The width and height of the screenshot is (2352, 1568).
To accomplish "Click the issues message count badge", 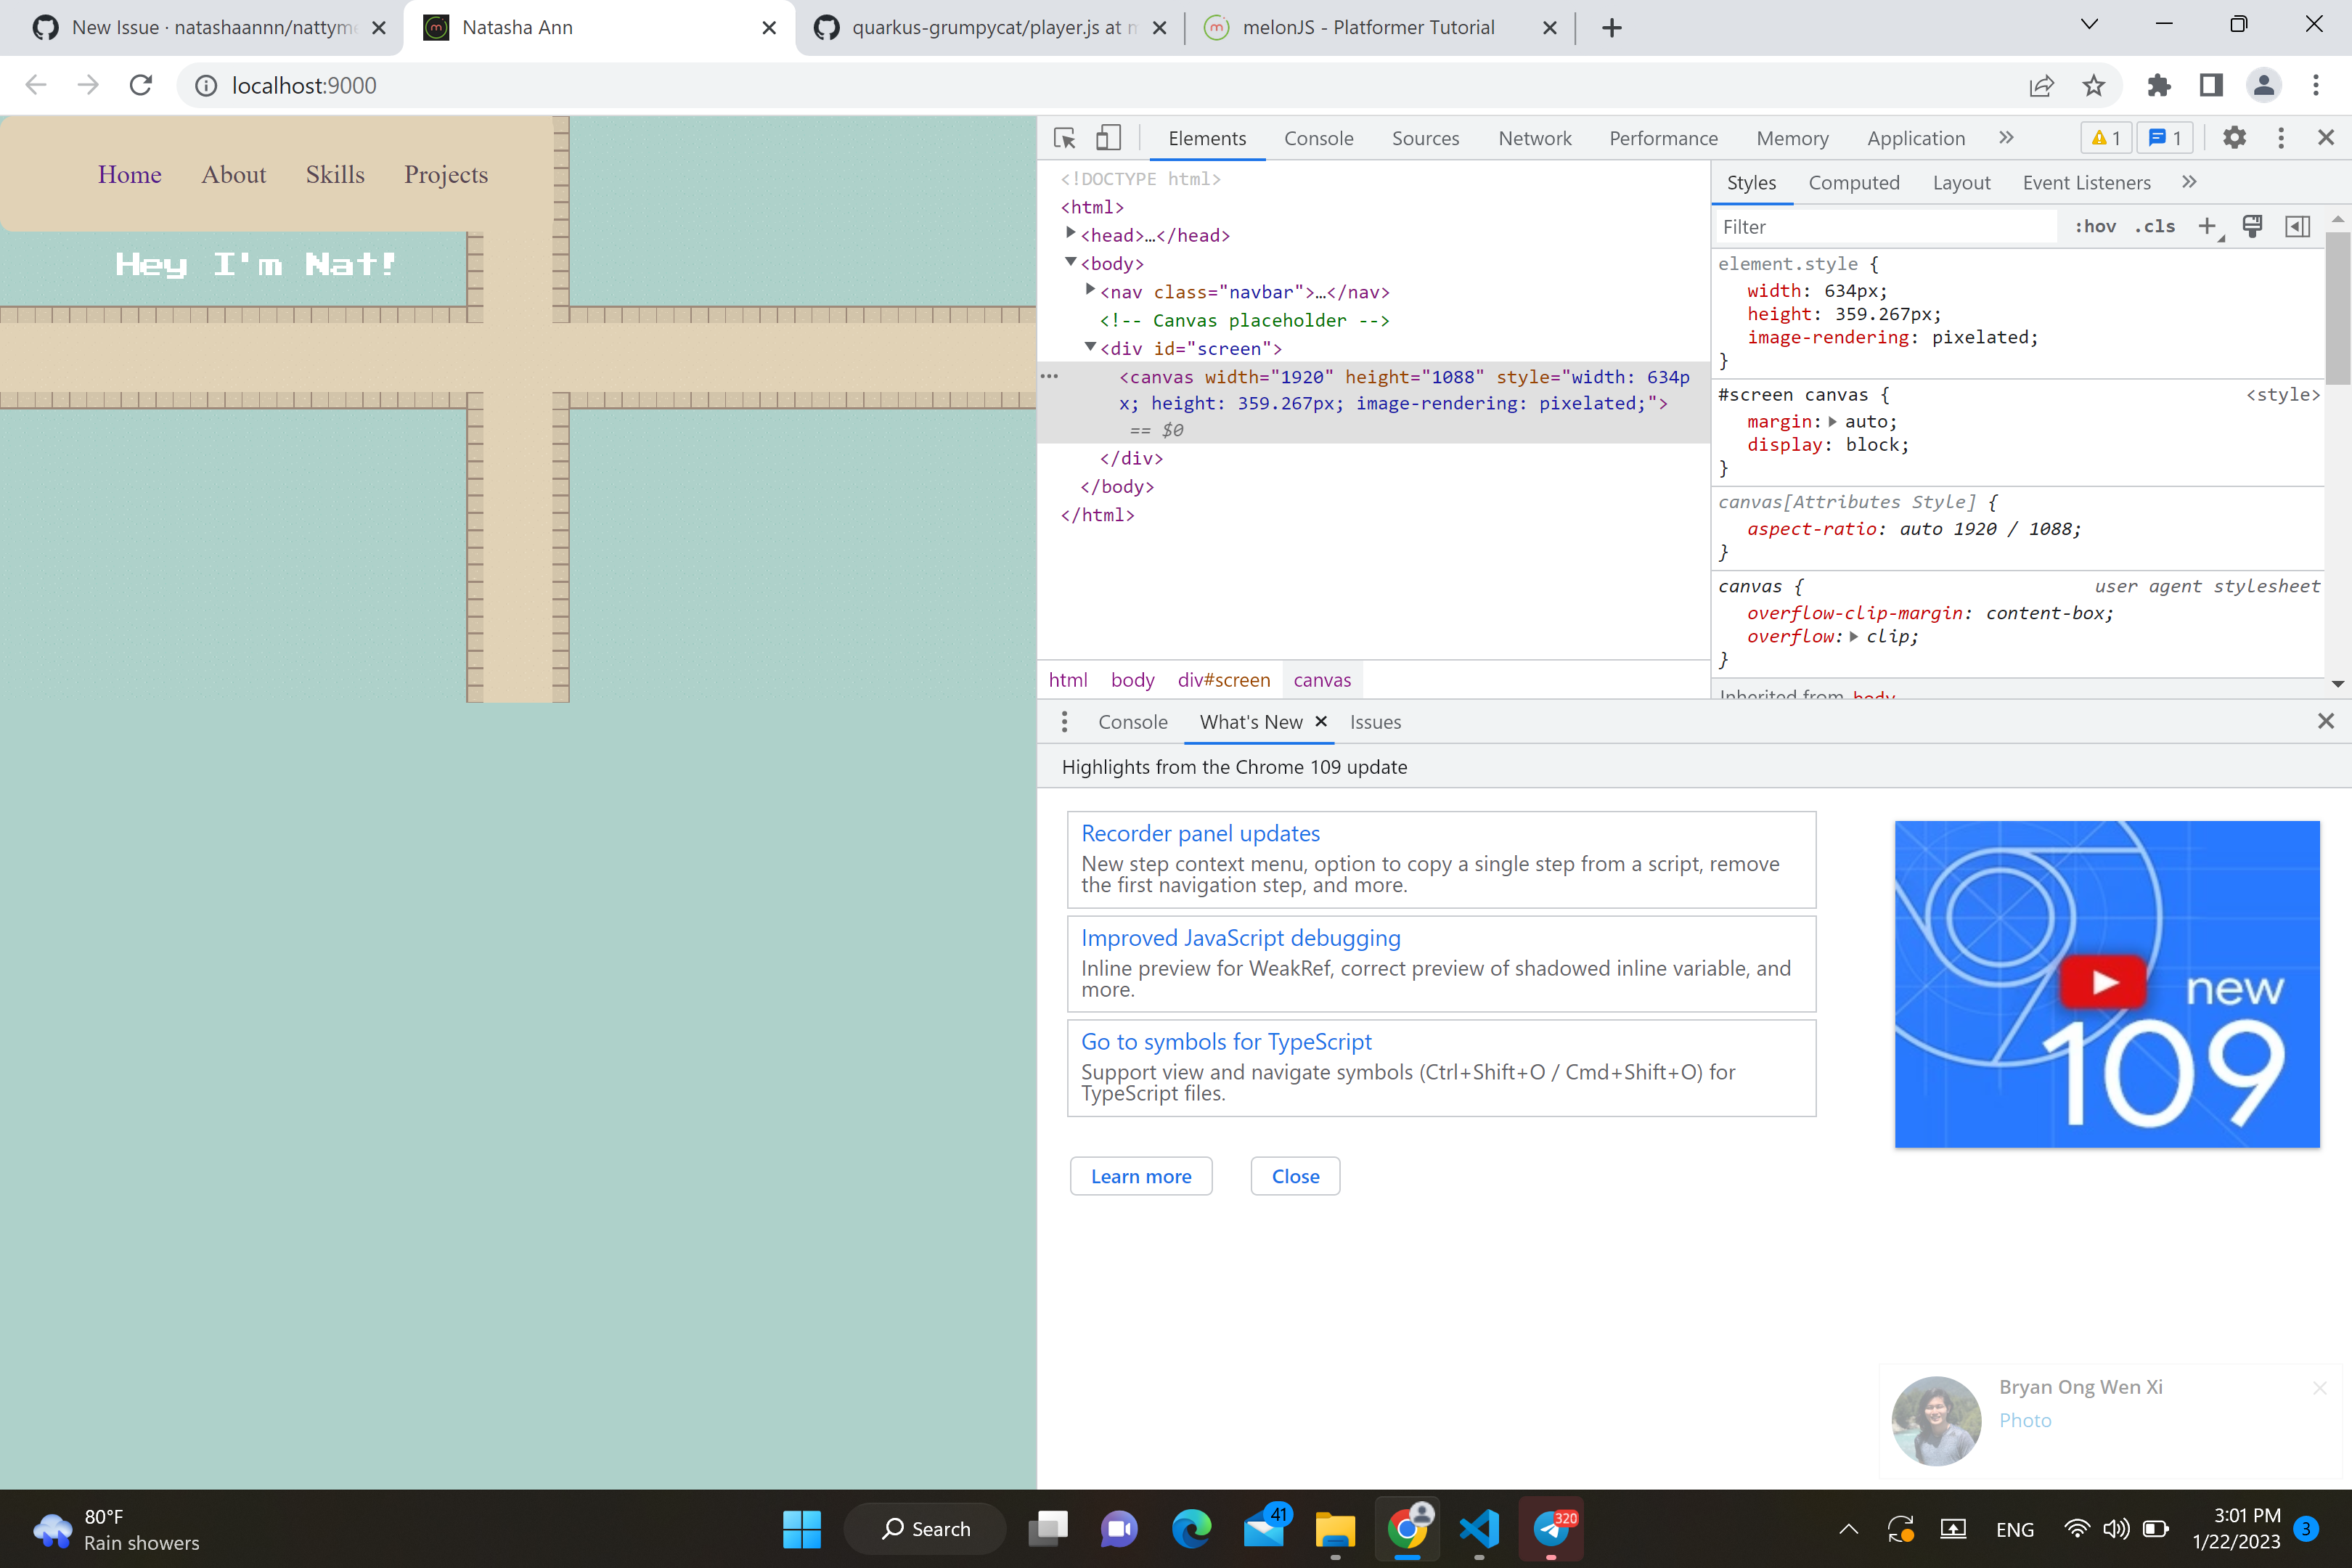I will click(2165, 138).
